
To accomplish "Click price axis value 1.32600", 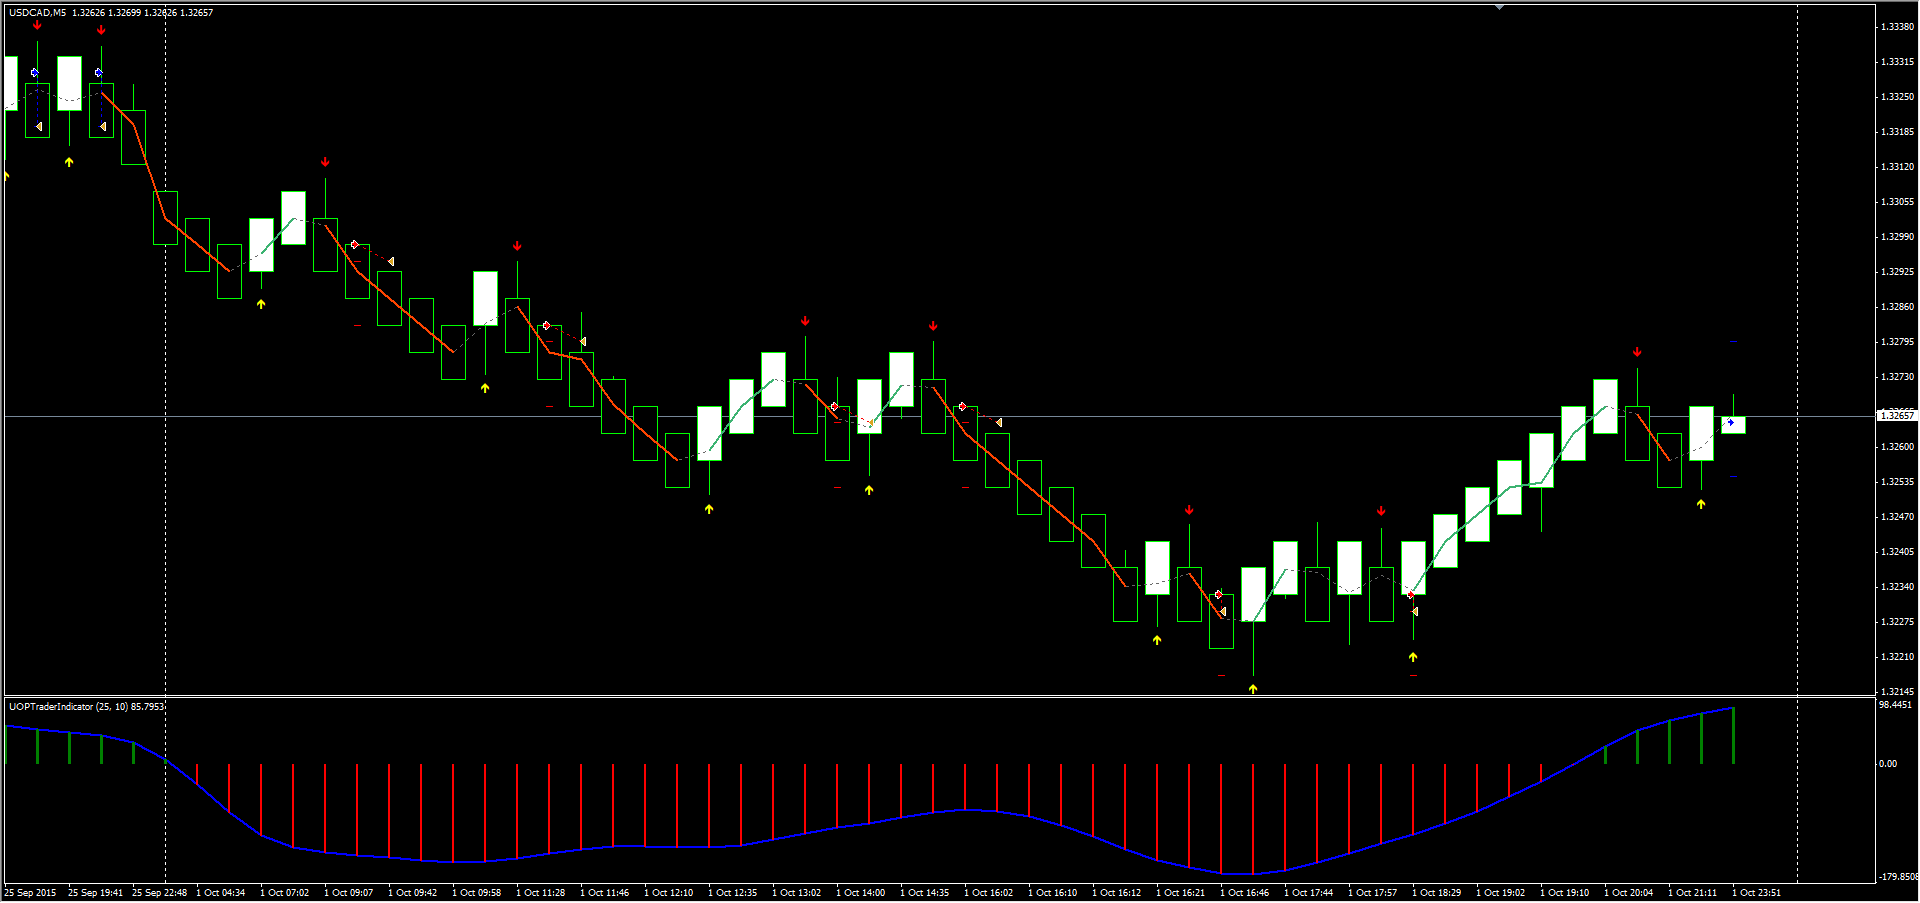I will pos(1898,447).
